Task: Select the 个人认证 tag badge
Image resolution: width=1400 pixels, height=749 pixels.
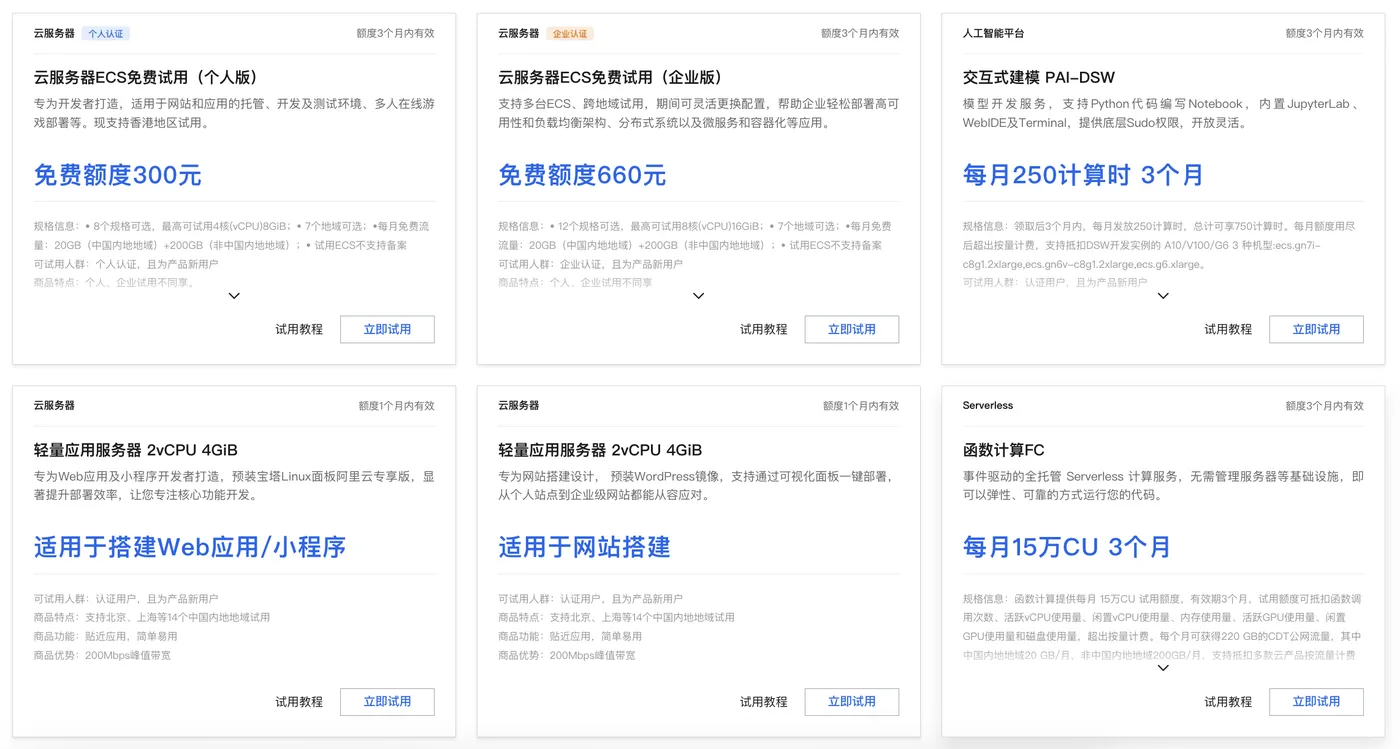Action: pos(106,33)
